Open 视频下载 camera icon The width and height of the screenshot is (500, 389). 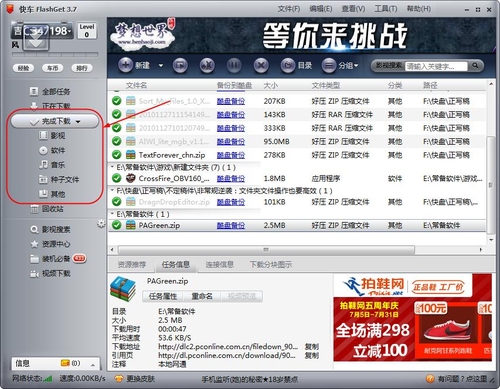pos(34,274)
